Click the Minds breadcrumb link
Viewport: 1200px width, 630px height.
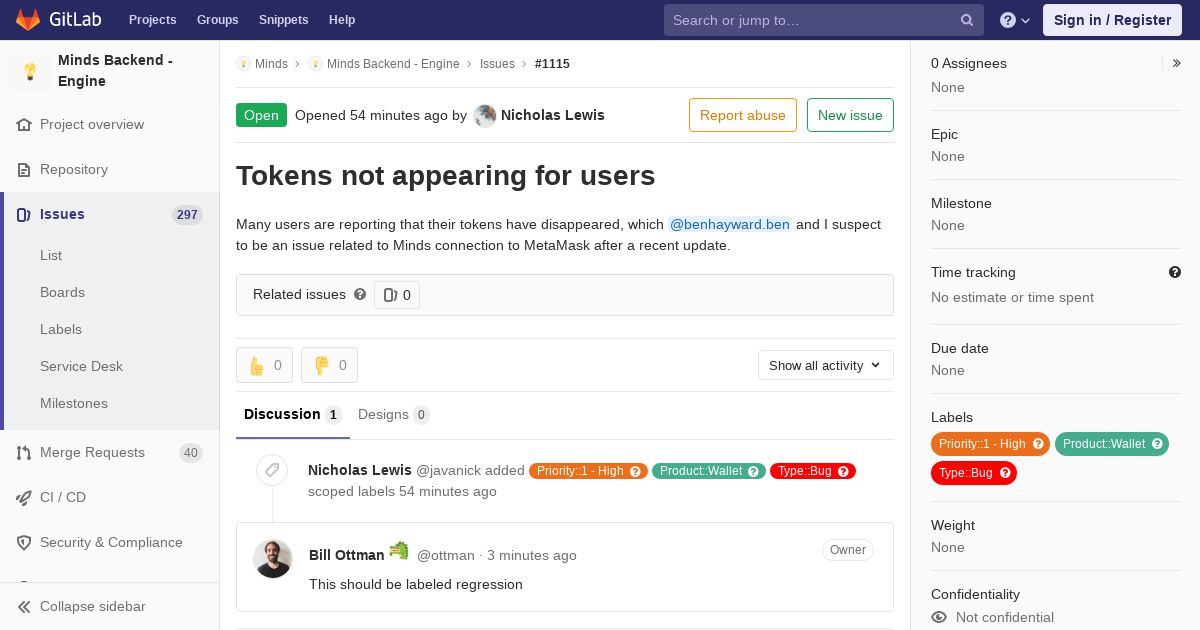[271, 64]
